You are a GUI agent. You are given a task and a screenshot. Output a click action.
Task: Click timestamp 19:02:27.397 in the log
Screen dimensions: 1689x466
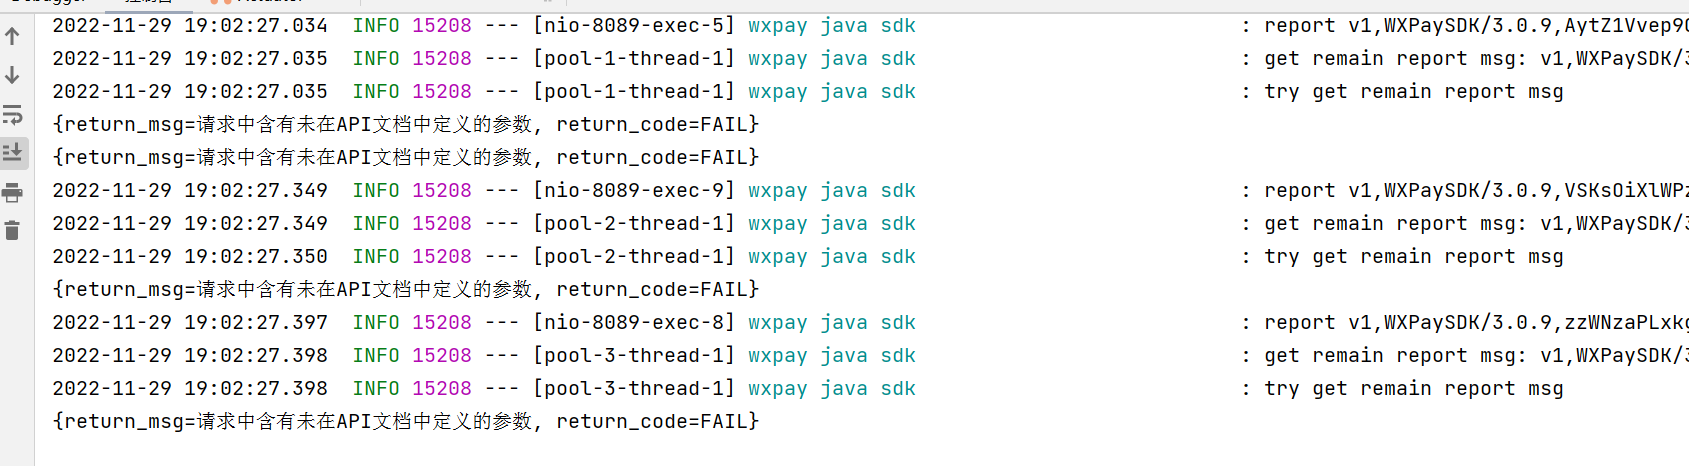coord(256,323)
